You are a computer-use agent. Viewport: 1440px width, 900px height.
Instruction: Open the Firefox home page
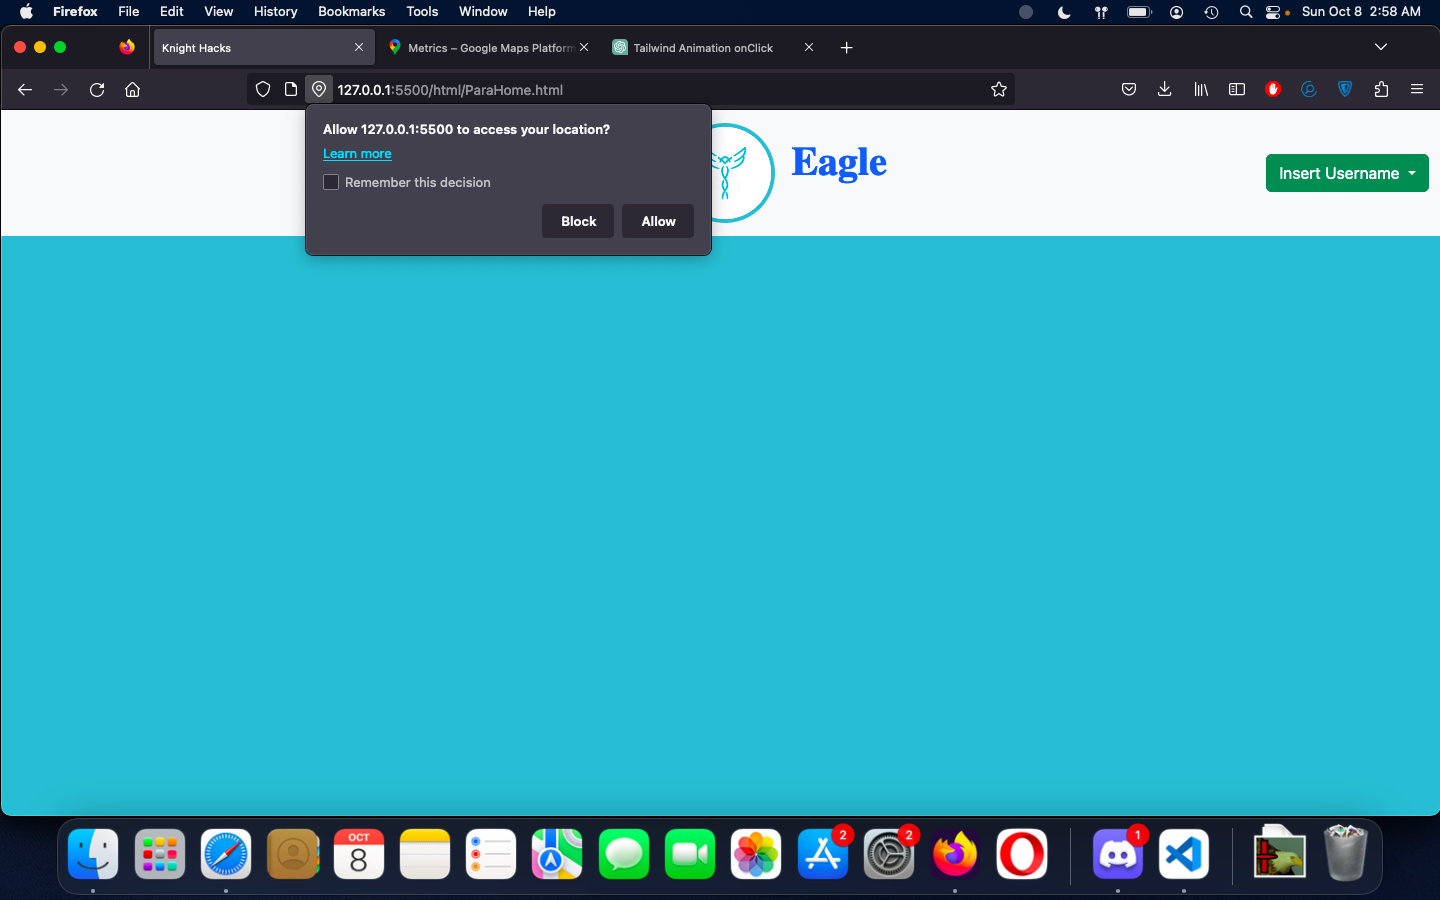(x=132, y=89)
